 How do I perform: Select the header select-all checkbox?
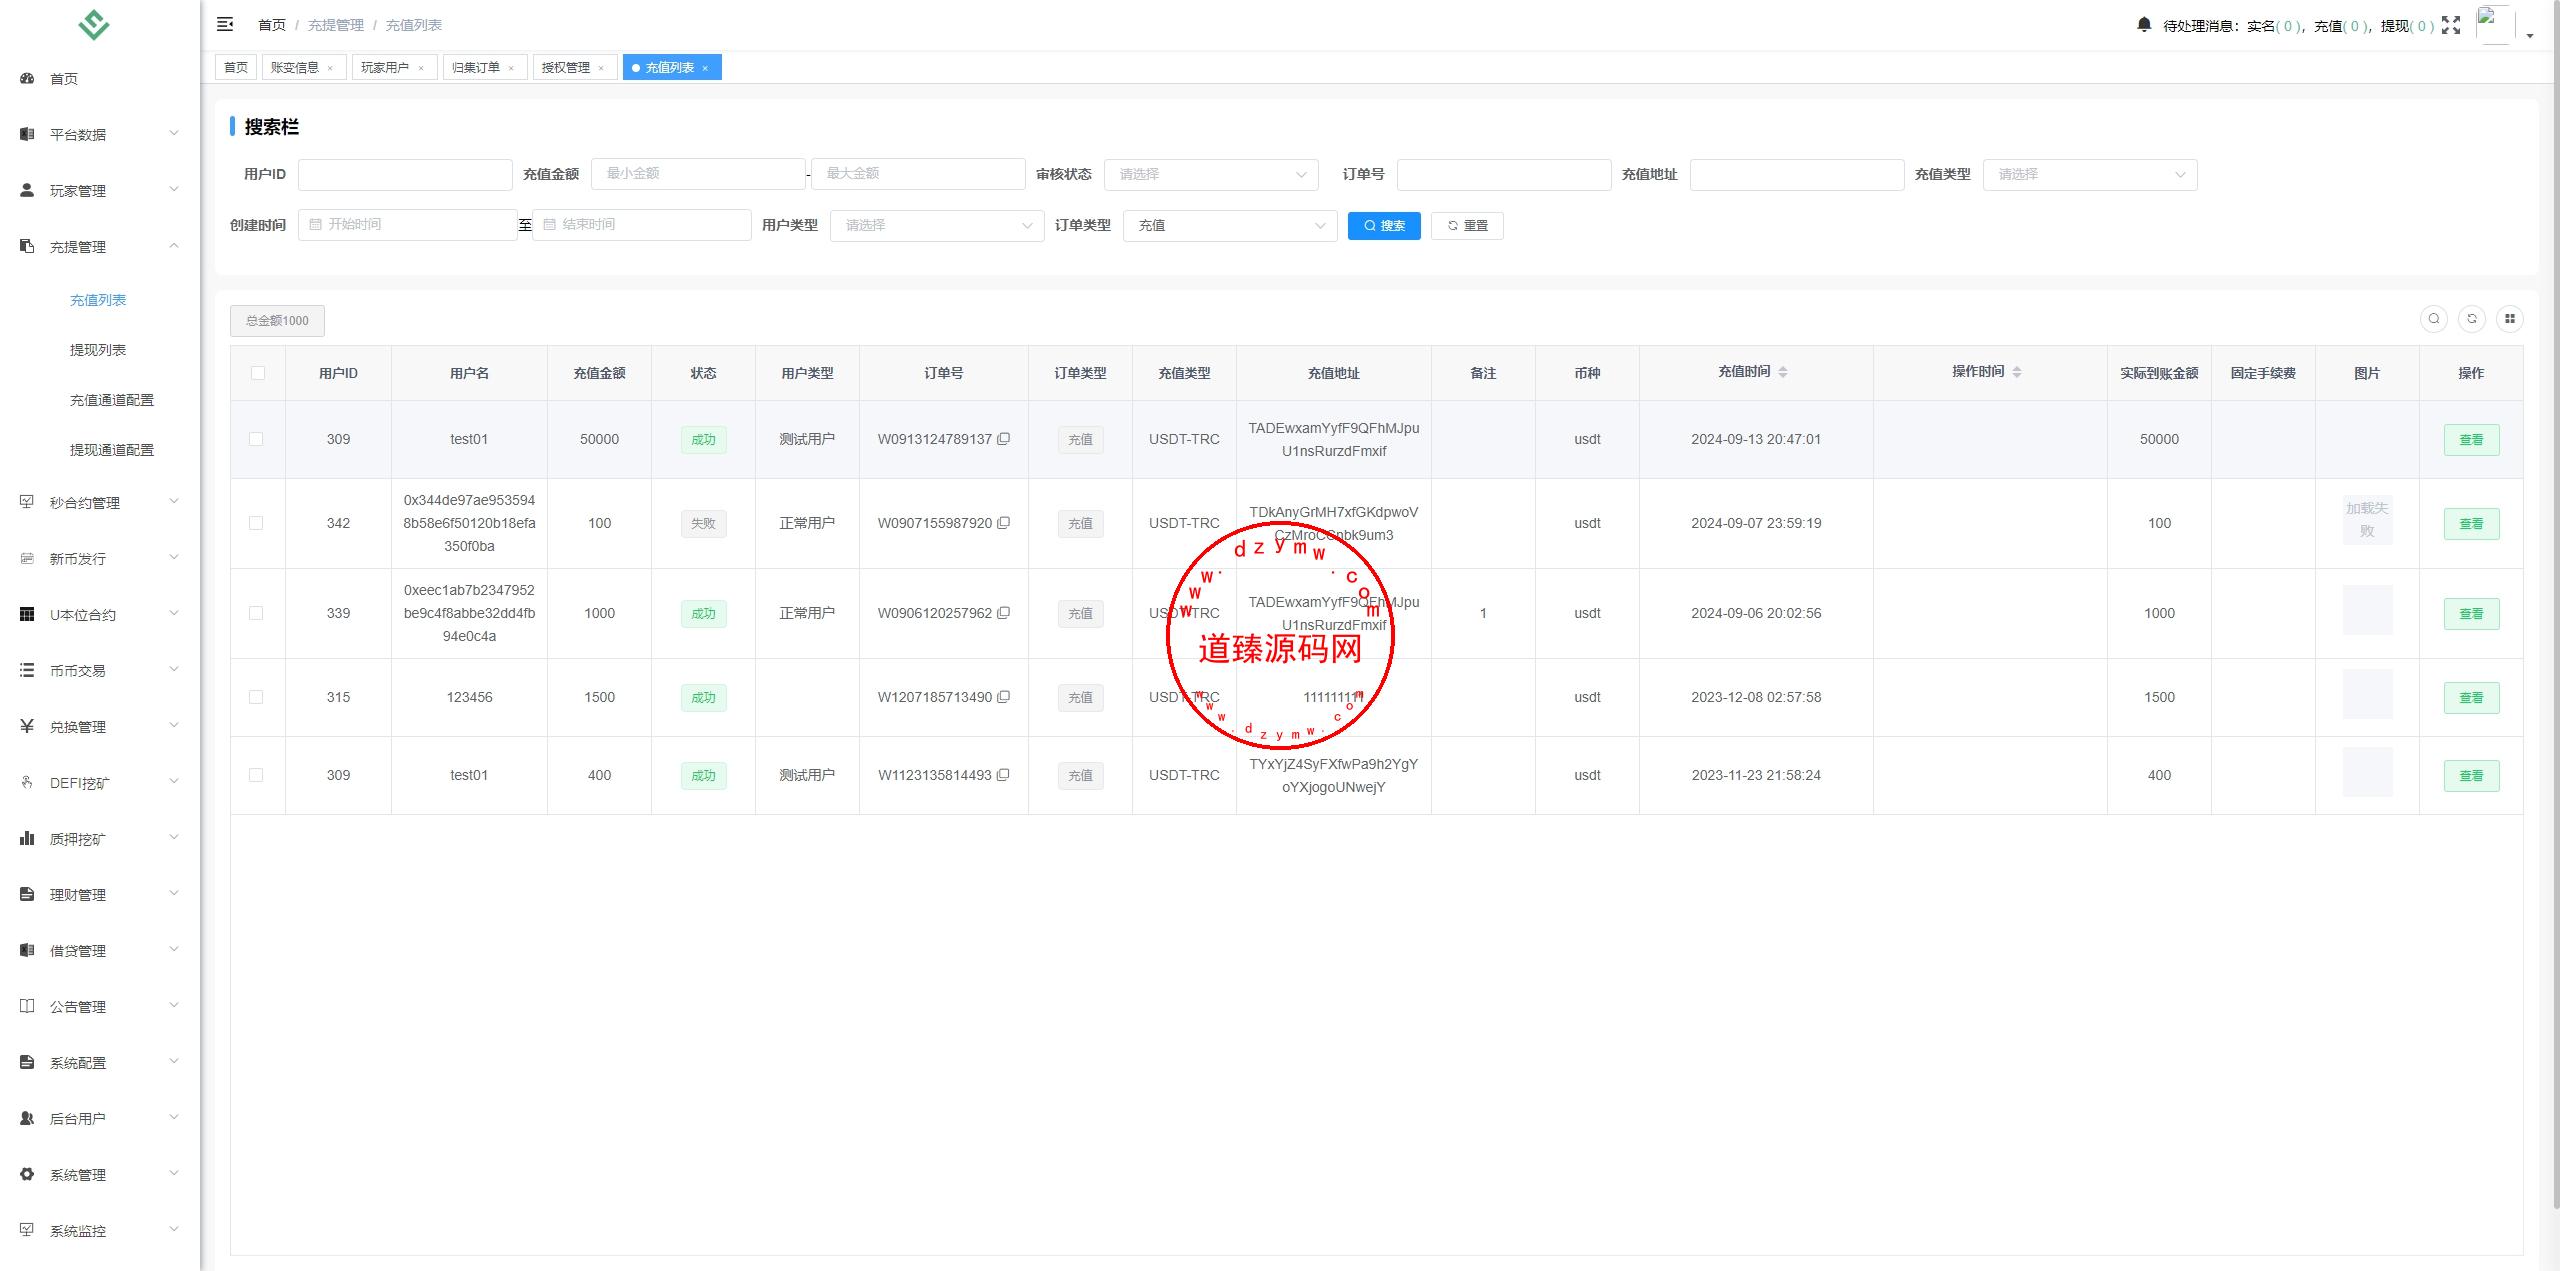click(x=258, y=373)
